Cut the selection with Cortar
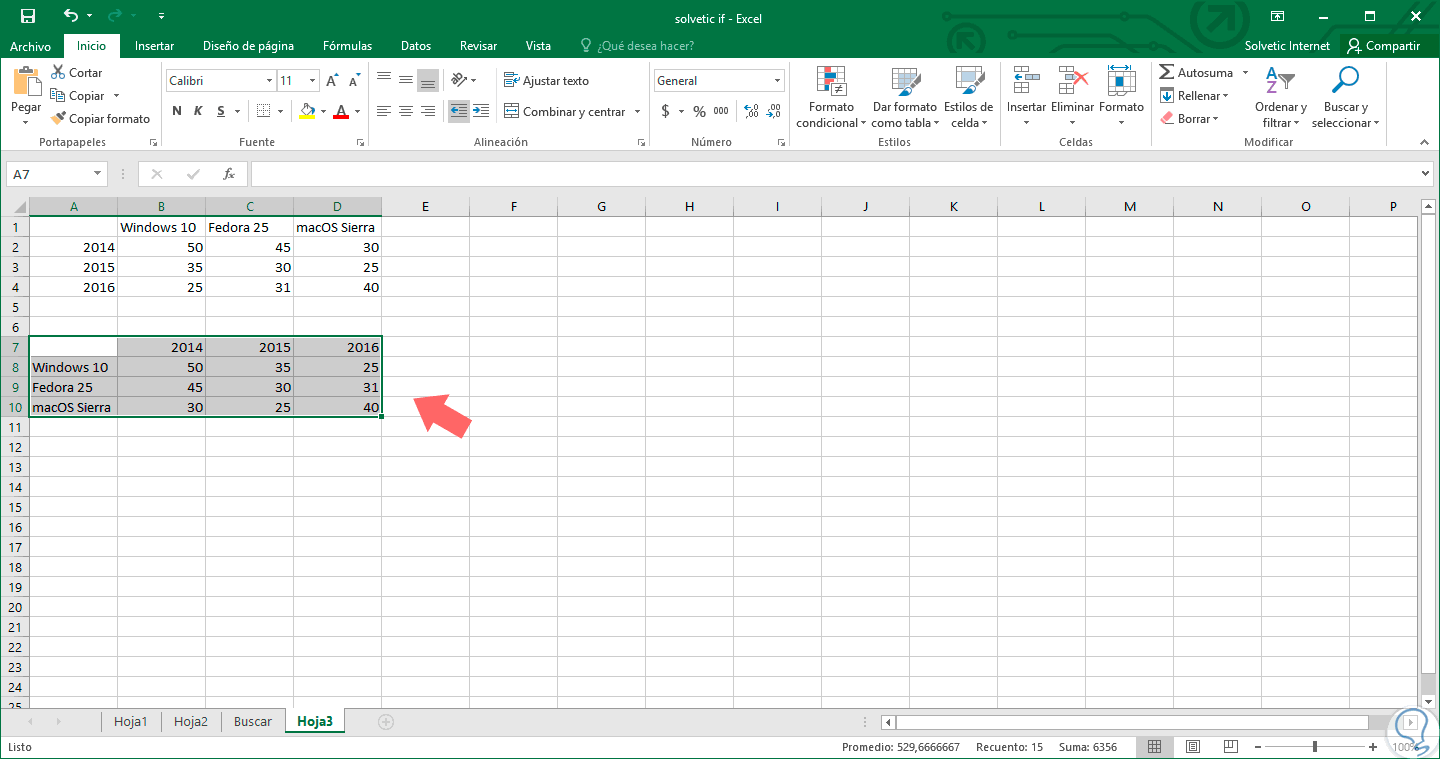Image resolution: width=1440 pixels, height=759 pixels. coord(77,73)
